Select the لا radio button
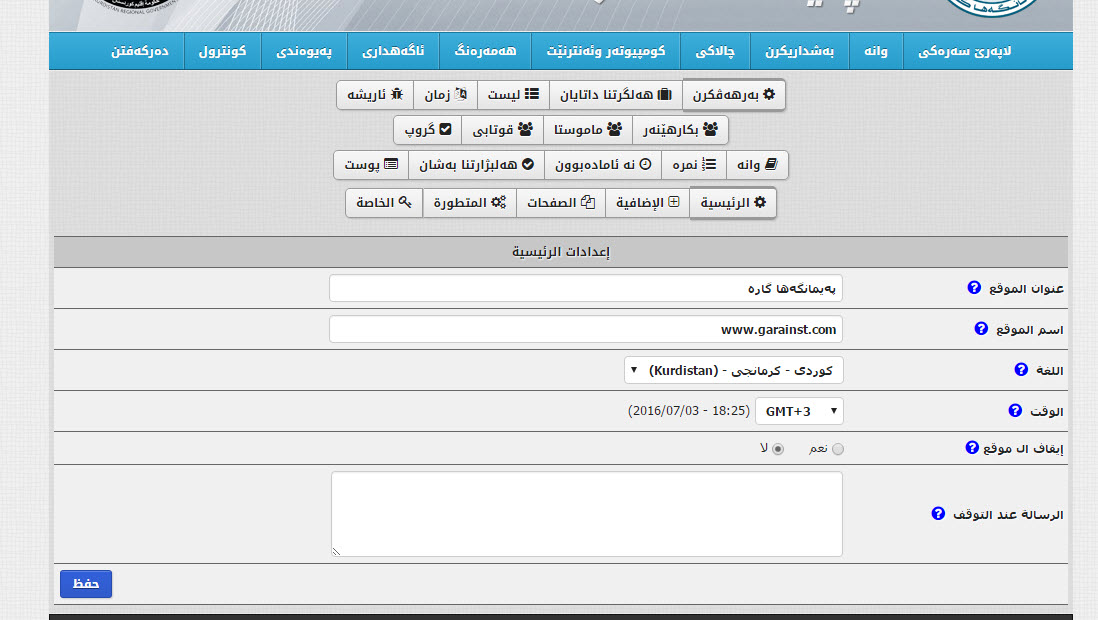The height and width of the screenshot is (620, 1098). [779, 449]
